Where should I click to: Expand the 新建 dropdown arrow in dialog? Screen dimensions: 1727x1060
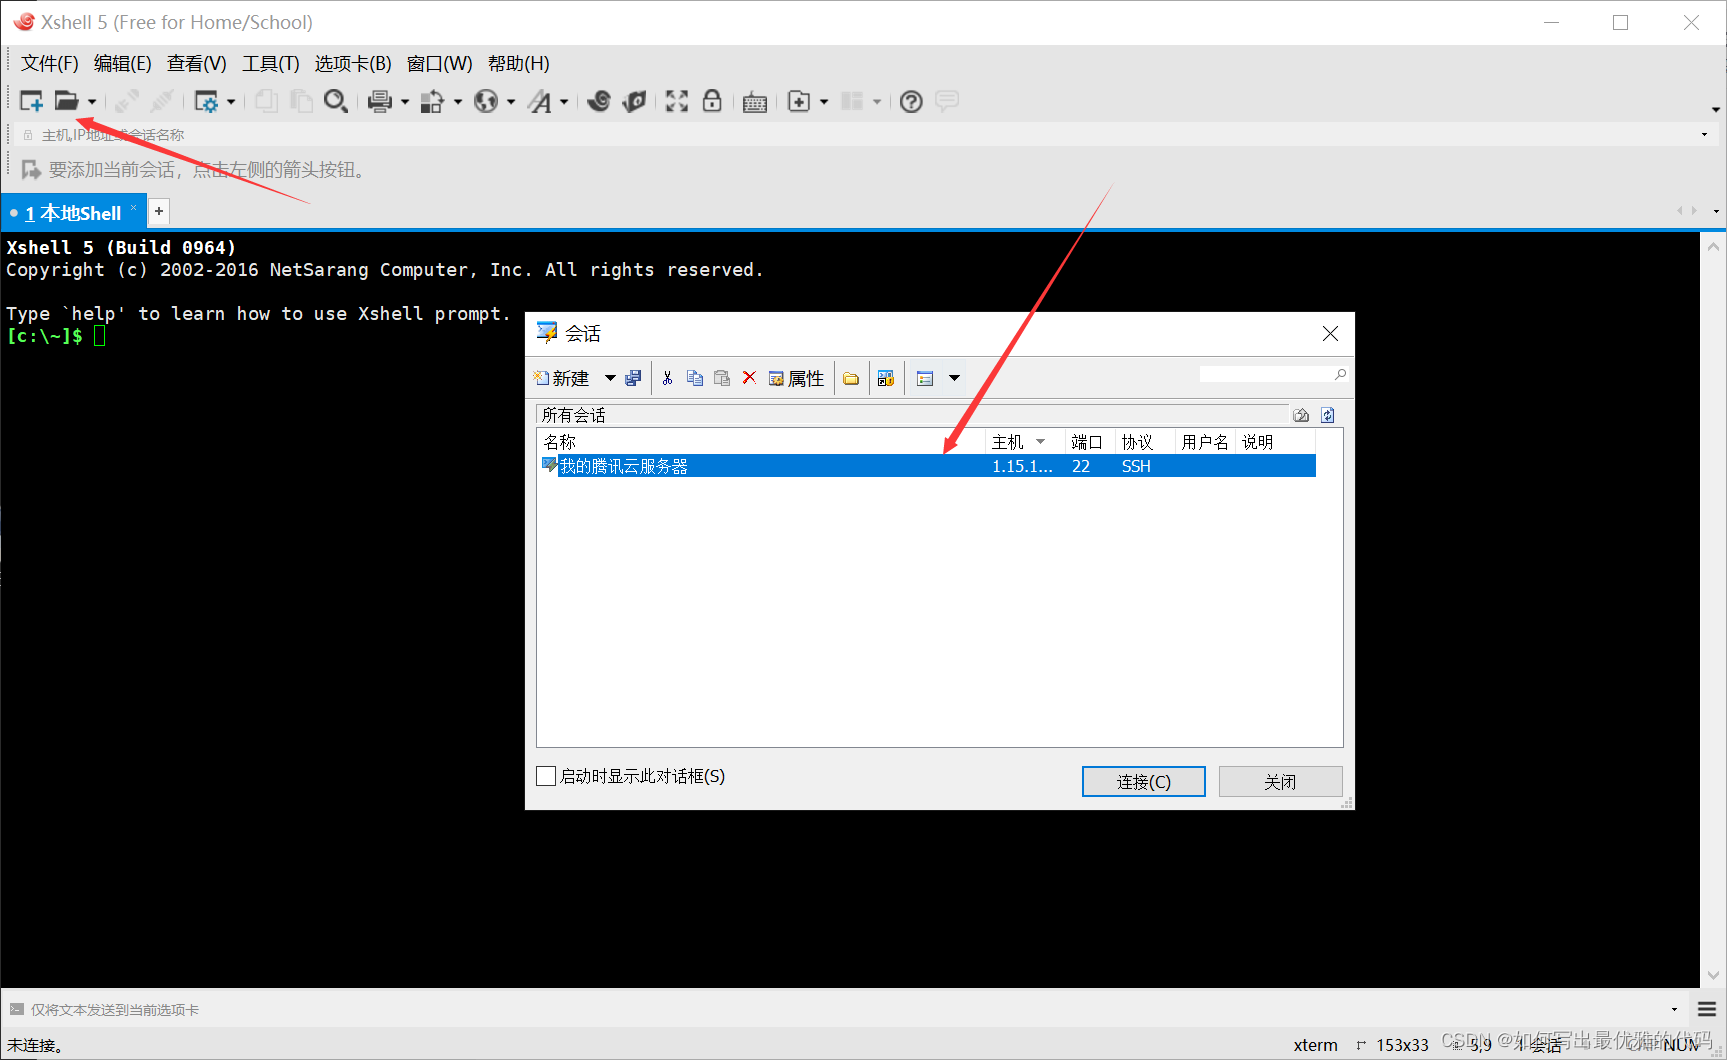tap(610, 378)
